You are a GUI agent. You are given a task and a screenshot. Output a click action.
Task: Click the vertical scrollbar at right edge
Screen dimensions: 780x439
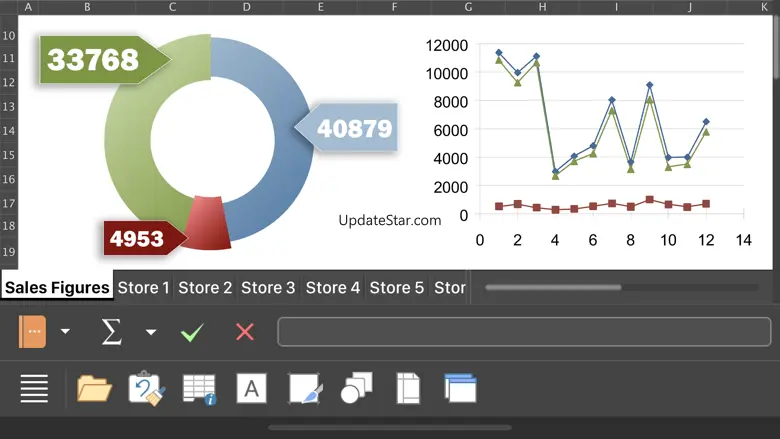[777, 47]
